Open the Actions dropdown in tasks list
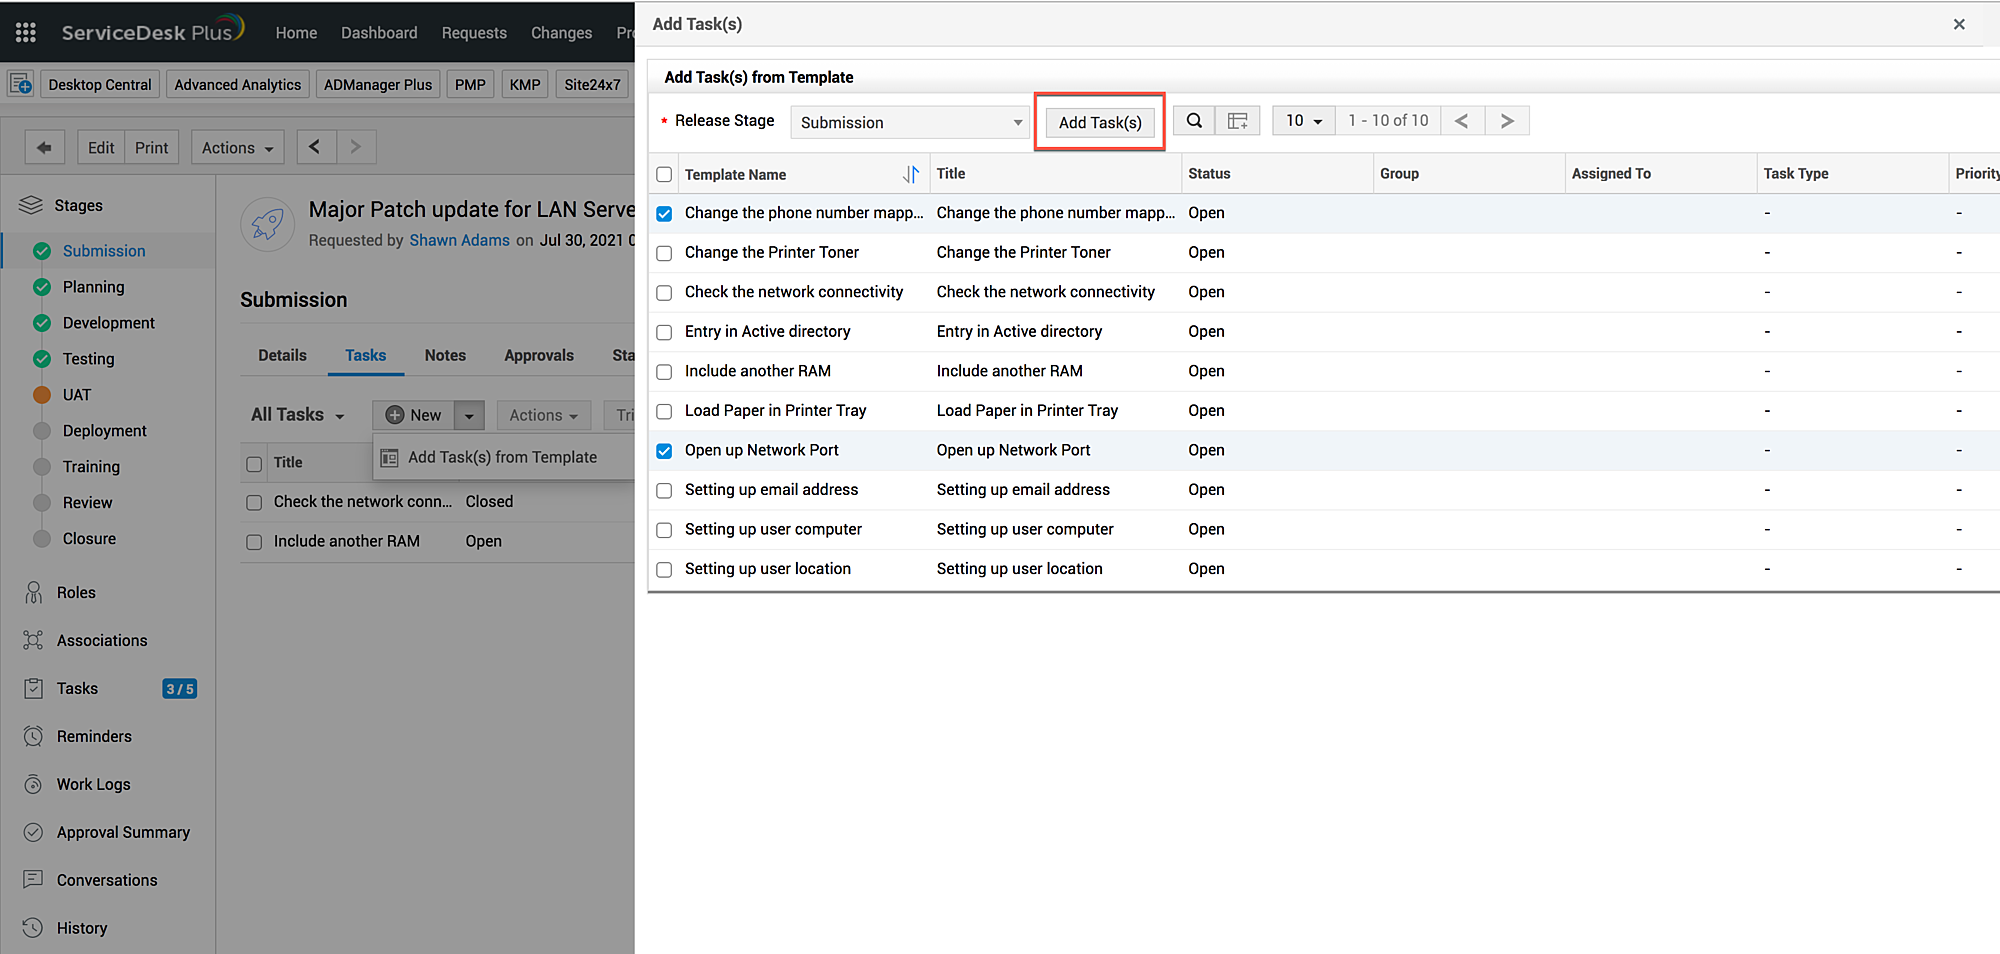This screenshot has width=2000, height=954. pyautogui.click(x=543, y=415)
